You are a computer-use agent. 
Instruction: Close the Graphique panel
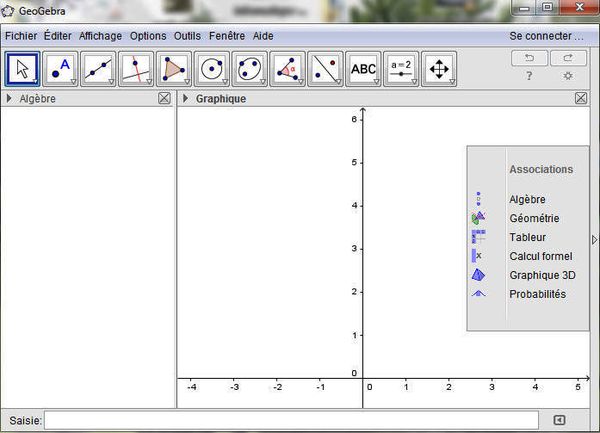point(581,98)
